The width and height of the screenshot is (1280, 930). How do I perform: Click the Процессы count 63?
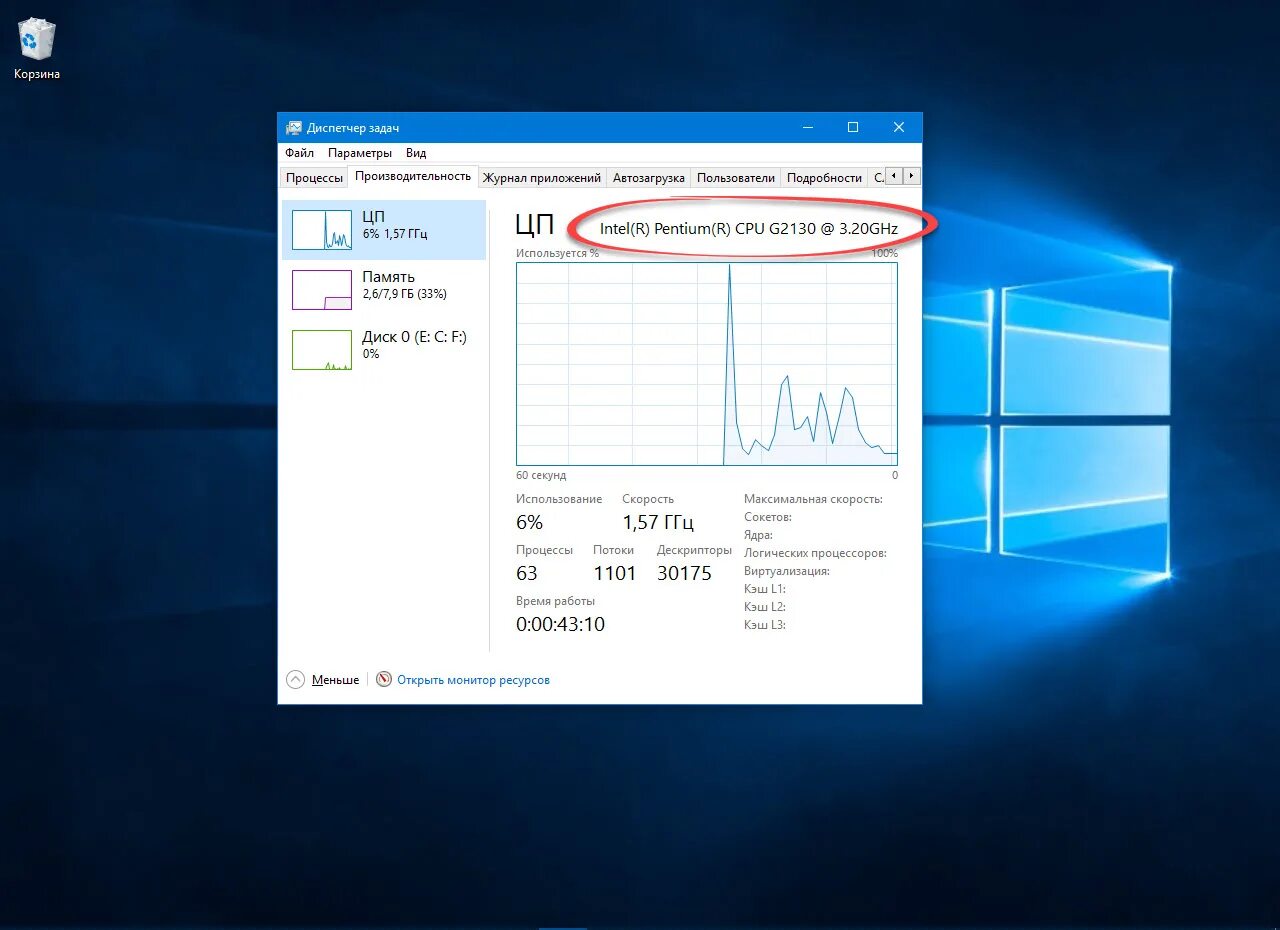pyautogui.click(x=527, y=573)
